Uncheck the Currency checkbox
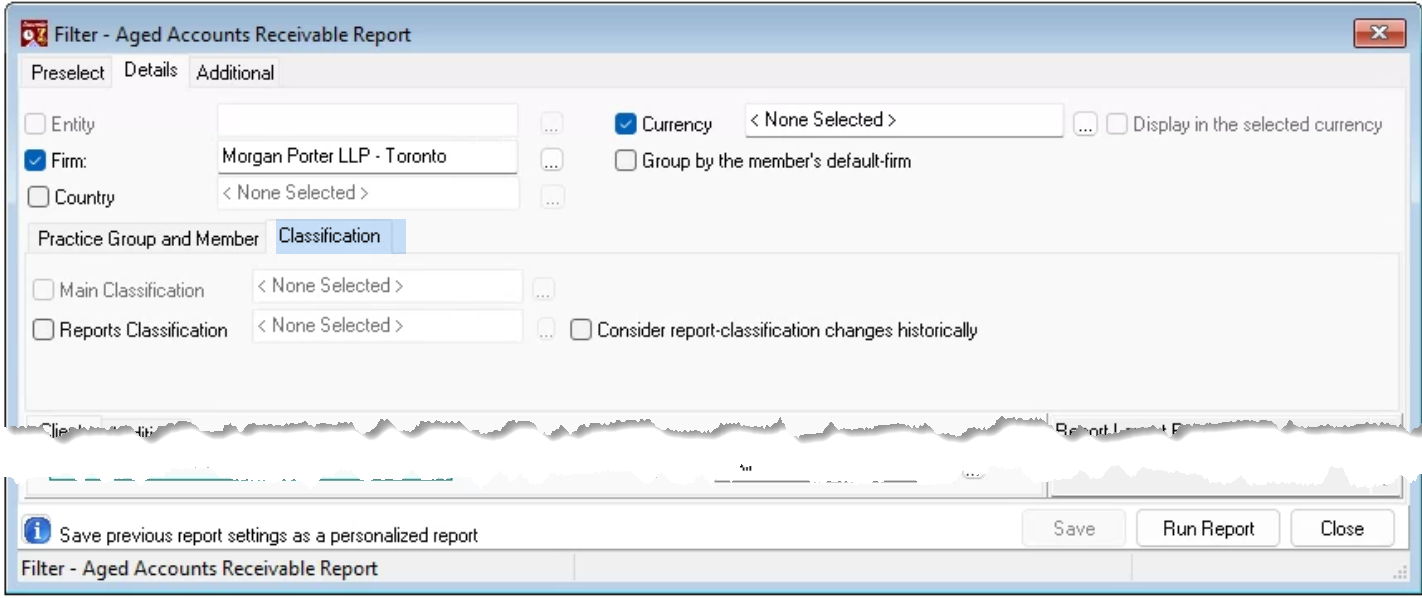The width and height of the screenshot is (1422, 598). (x=626, y=124)
